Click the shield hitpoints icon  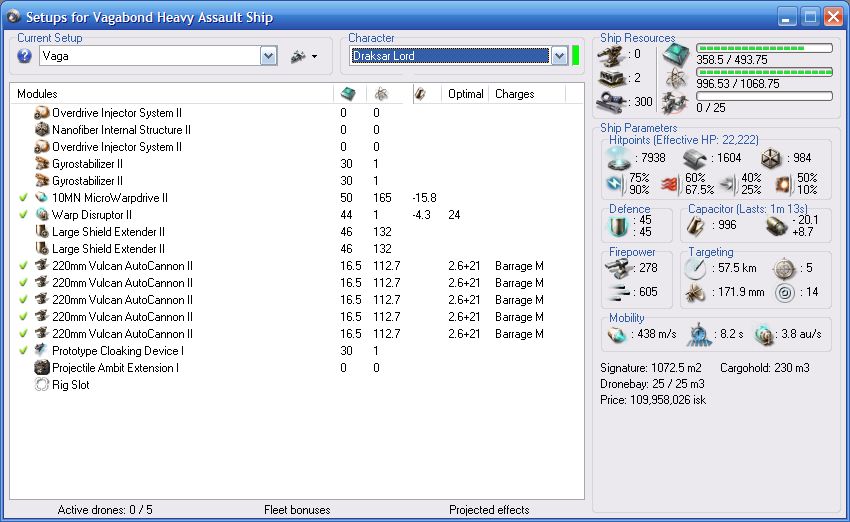pyautogui.click(x=618, y=158)
